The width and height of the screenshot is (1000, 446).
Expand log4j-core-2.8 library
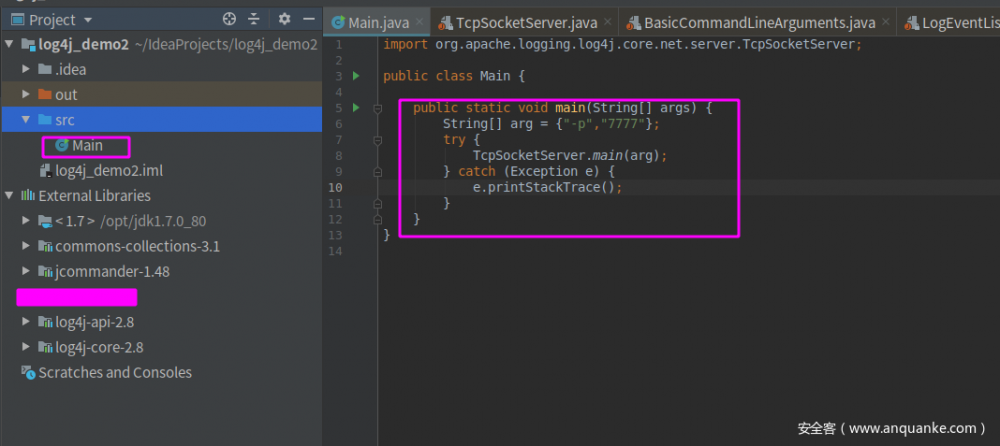(26, 348)
